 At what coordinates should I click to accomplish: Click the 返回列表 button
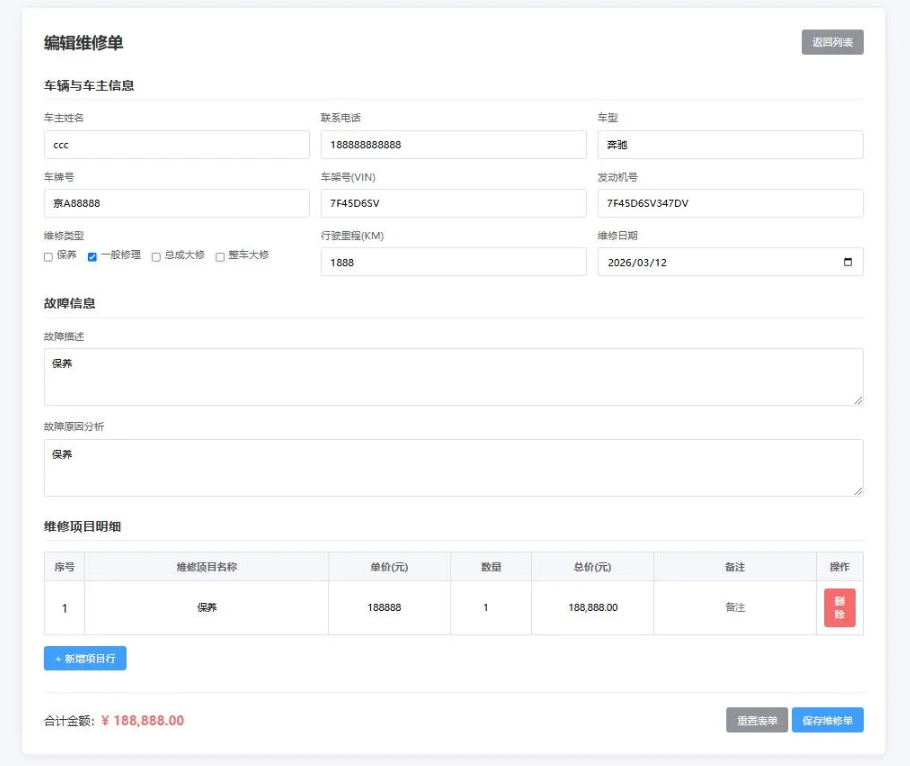coord(832,42)
